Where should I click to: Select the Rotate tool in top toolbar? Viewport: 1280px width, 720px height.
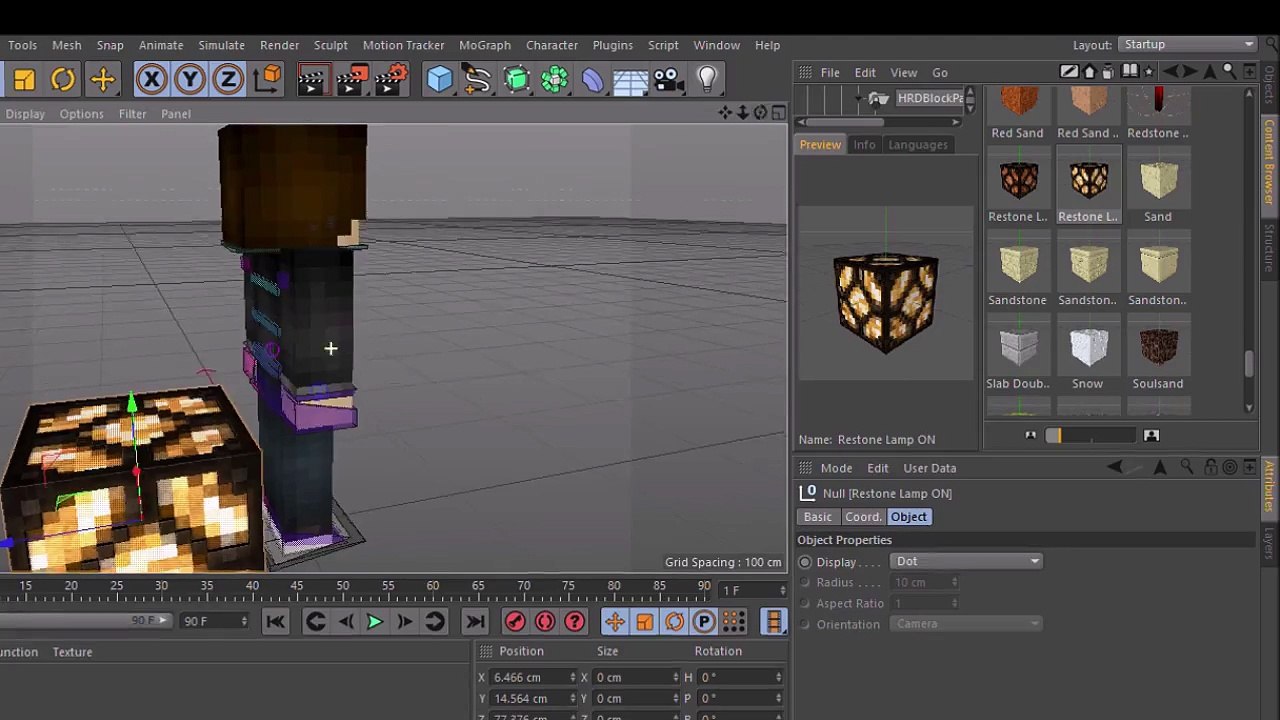(x=63, y=79)
